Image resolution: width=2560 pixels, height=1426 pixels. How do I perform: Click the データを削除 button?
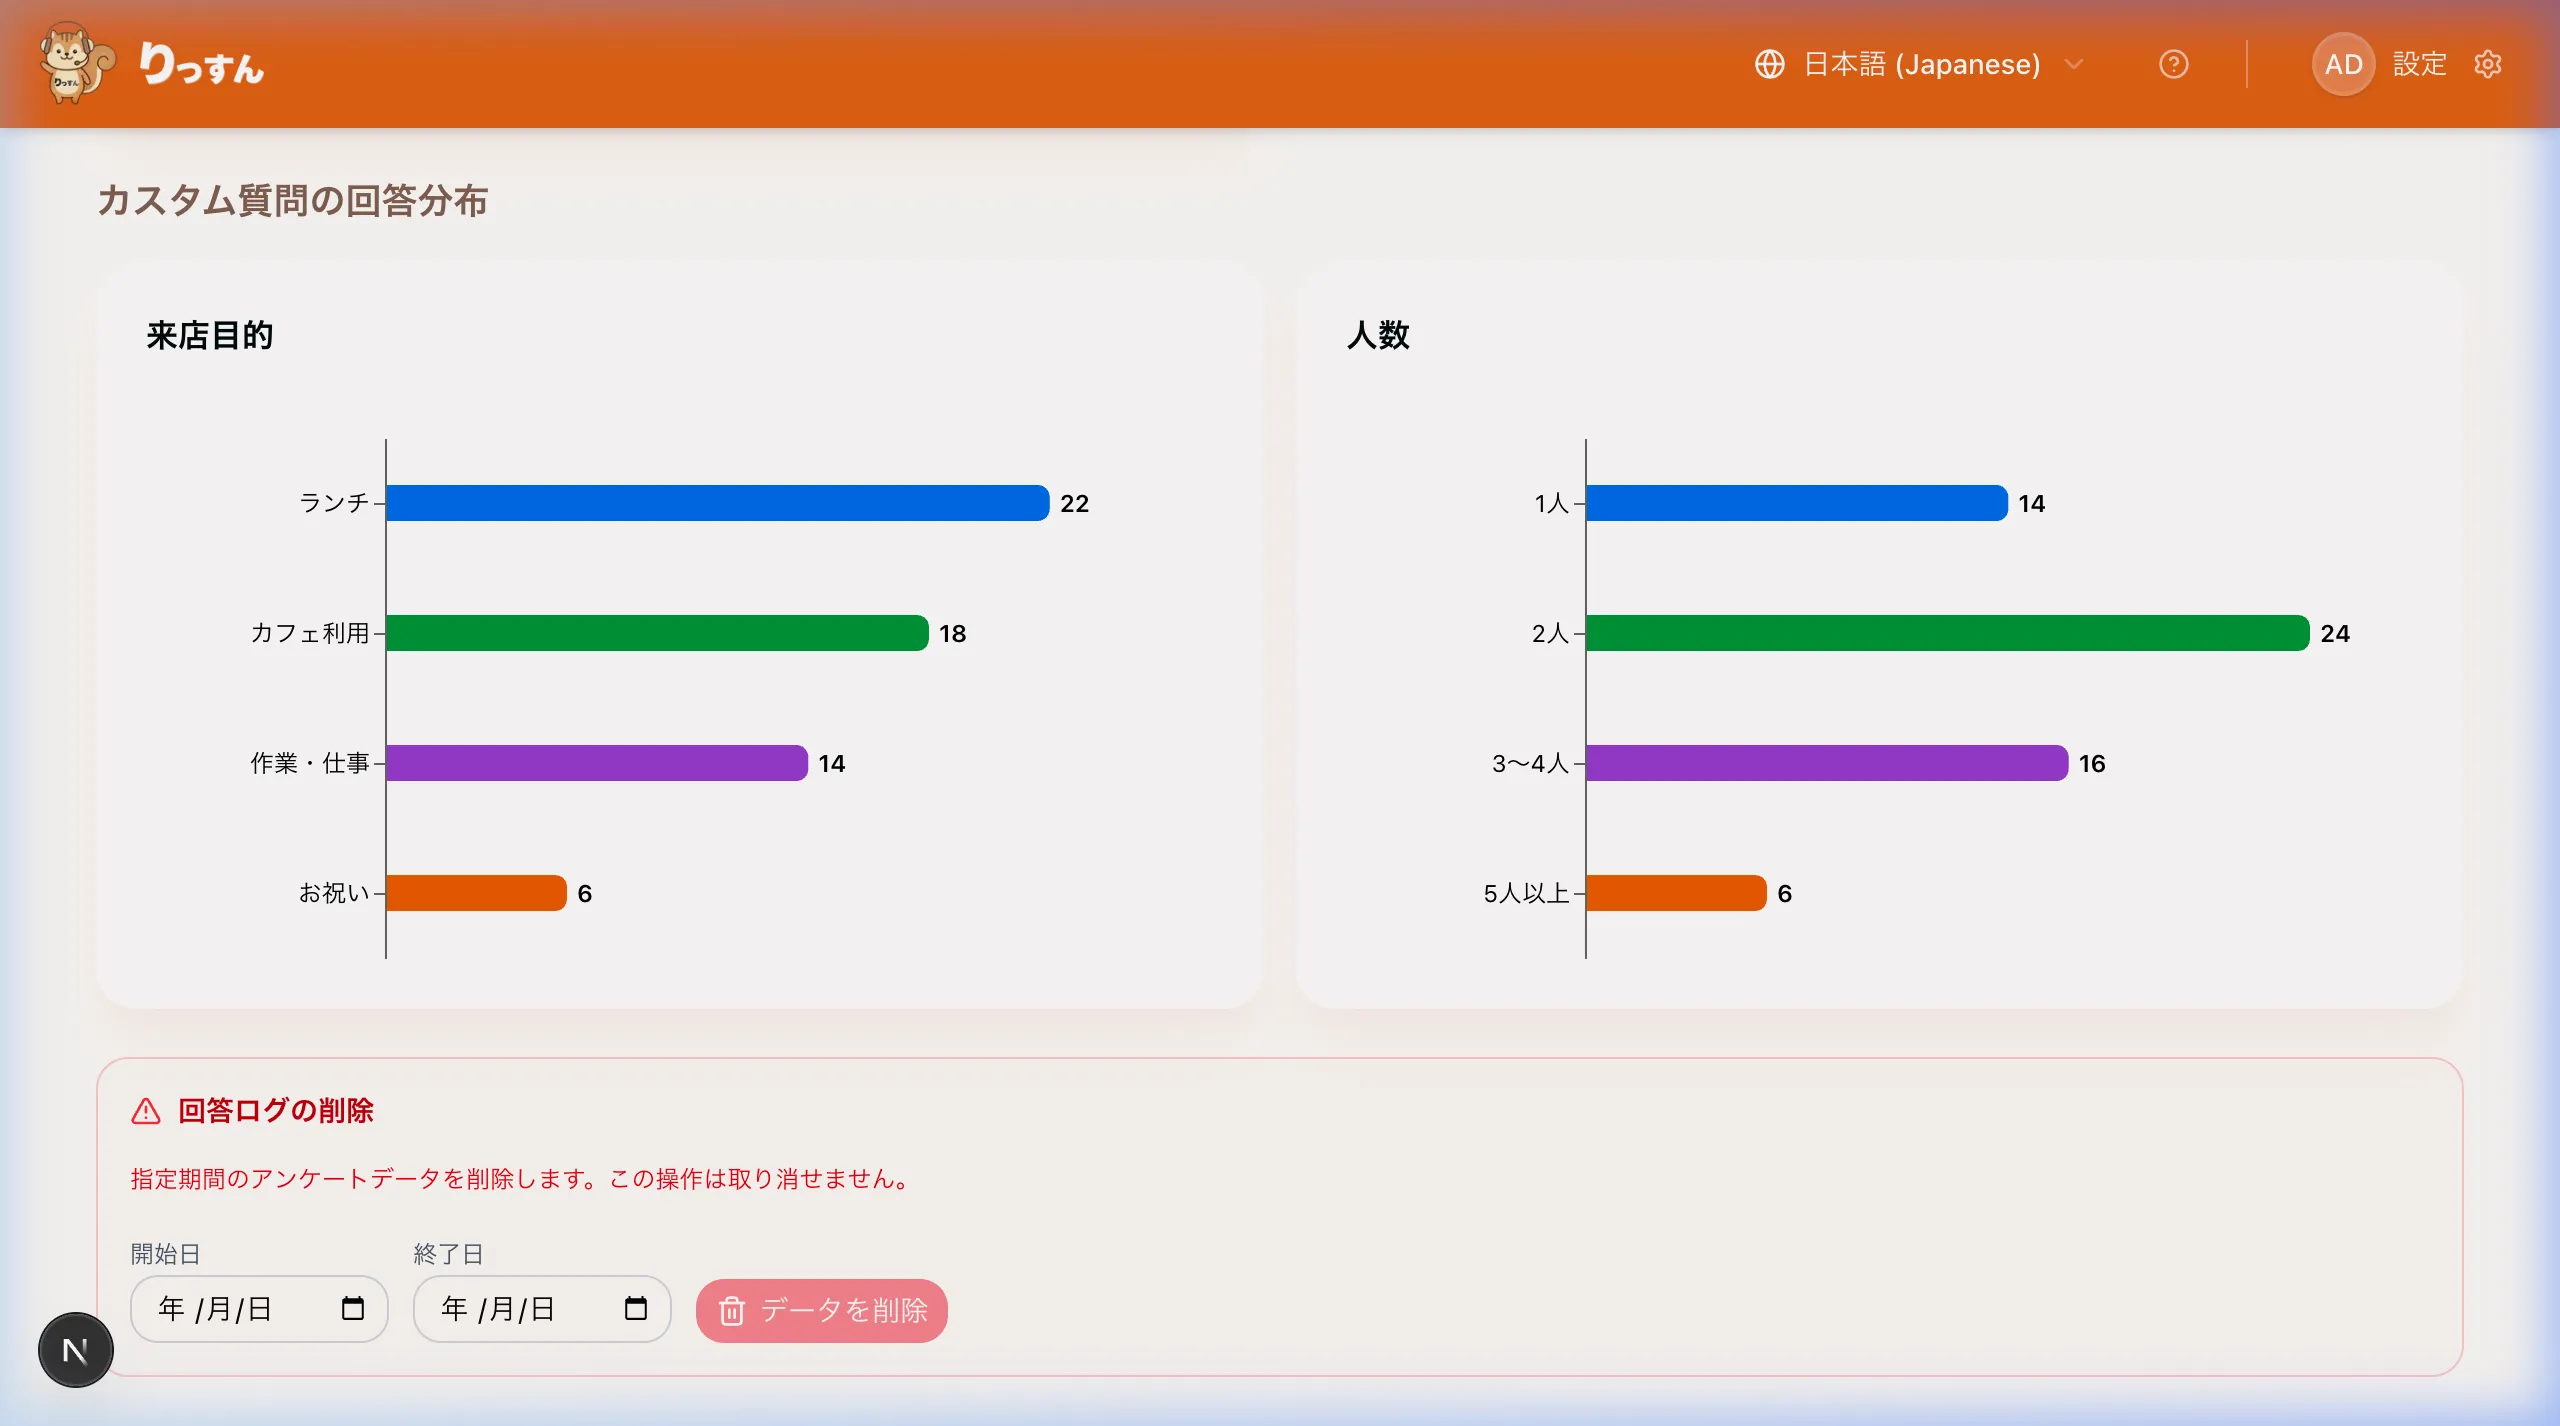click(x=822, y=1310)
